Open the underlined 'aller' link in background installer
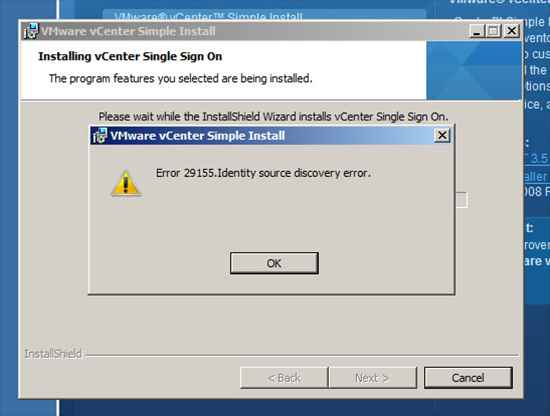 (x=535, y=176)
